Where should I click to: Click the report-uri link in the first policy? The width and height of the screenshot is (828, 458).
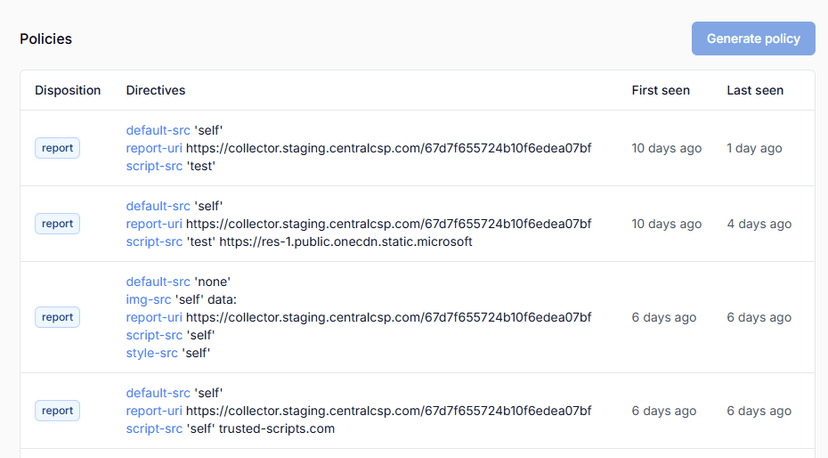154,148
